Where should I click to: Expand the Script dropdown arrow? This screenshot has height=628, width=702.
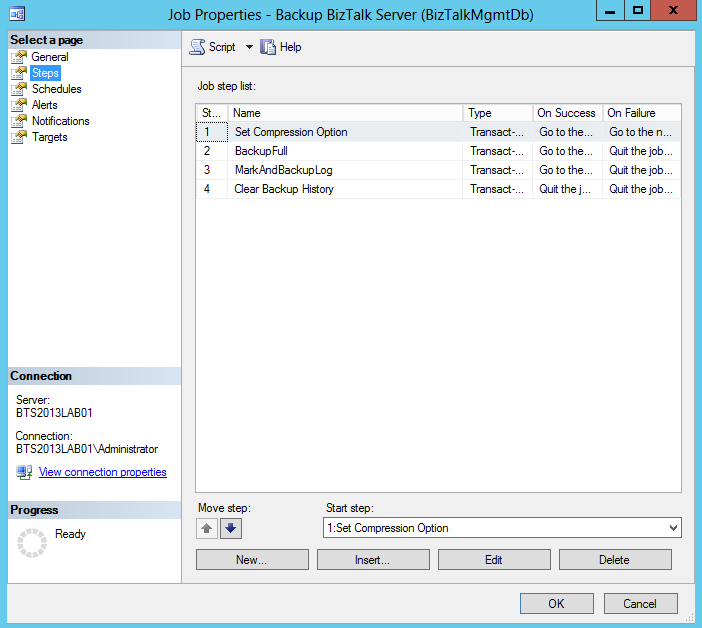(249, 47)
